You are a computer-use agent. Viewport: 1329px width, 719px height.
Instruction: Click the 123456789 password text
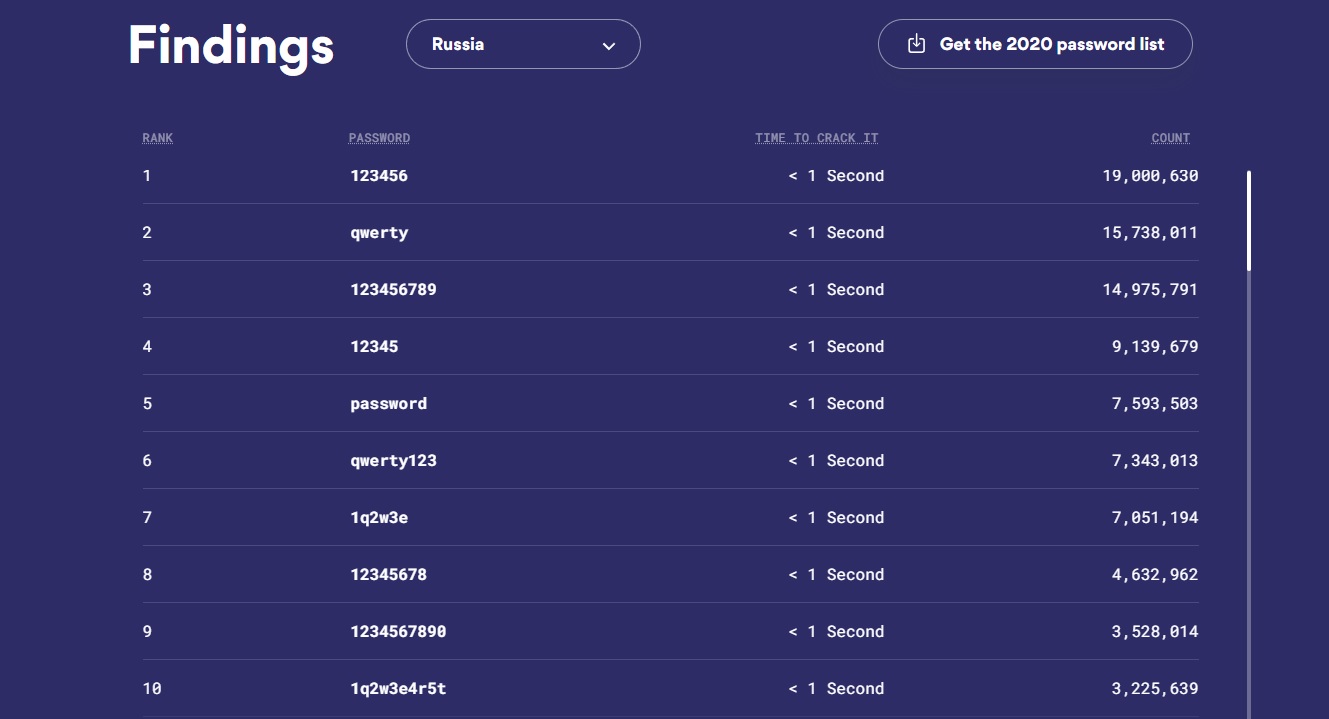coord(393,290)
